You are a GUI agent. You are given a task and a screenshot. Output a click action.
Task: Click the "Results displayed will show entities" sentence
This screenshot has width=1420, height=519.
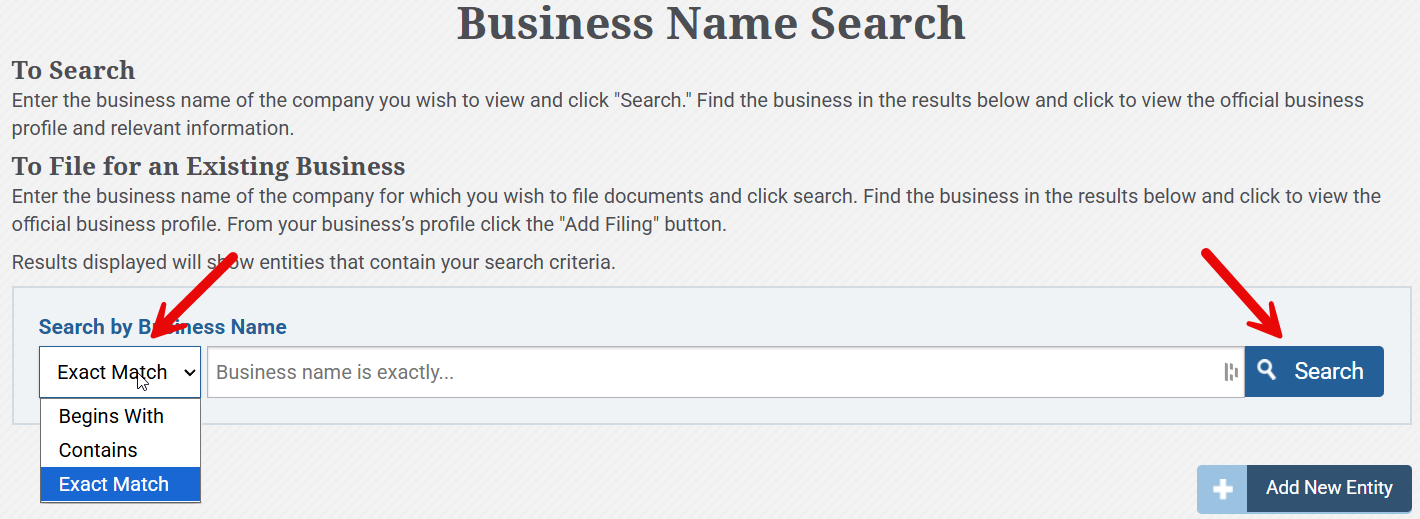[313, 263]
